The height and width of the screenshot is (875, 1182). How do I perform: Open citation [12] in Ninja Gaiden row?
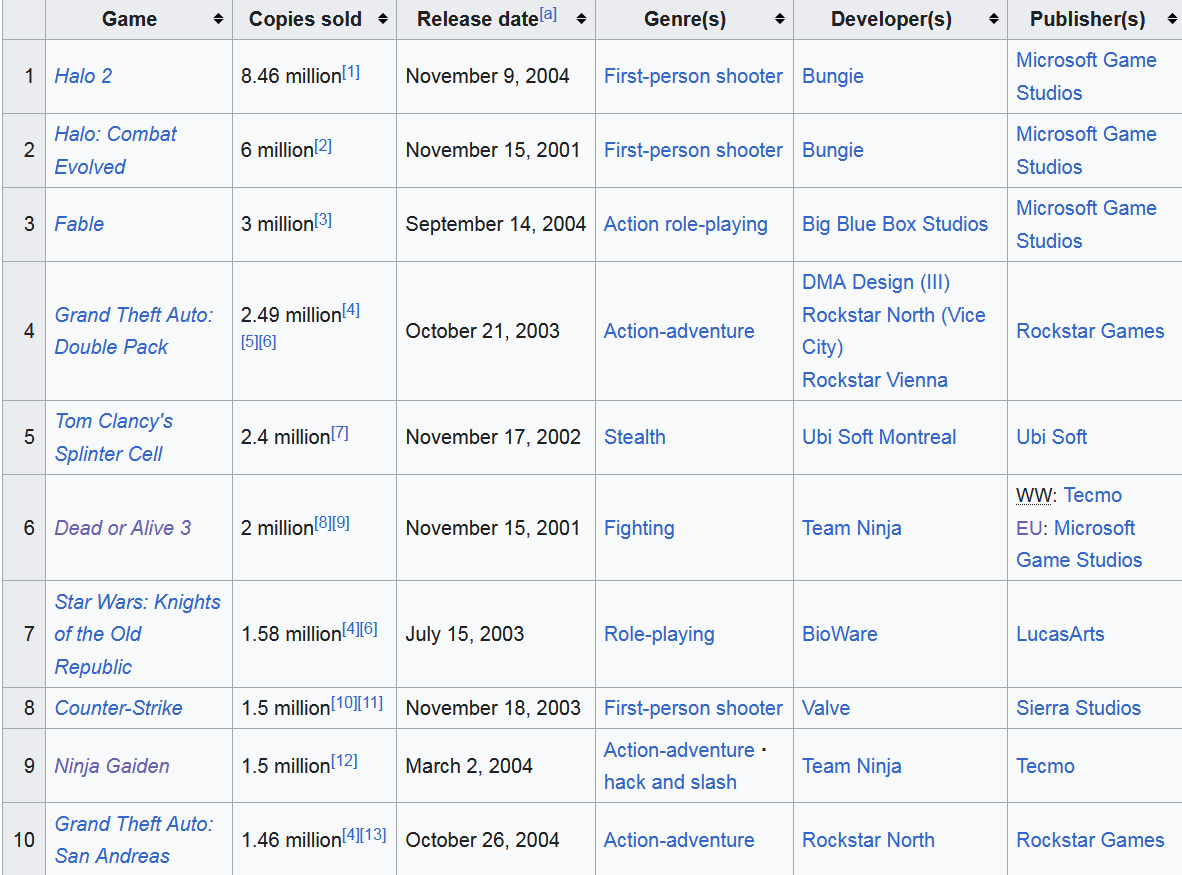tap(344, 760)
